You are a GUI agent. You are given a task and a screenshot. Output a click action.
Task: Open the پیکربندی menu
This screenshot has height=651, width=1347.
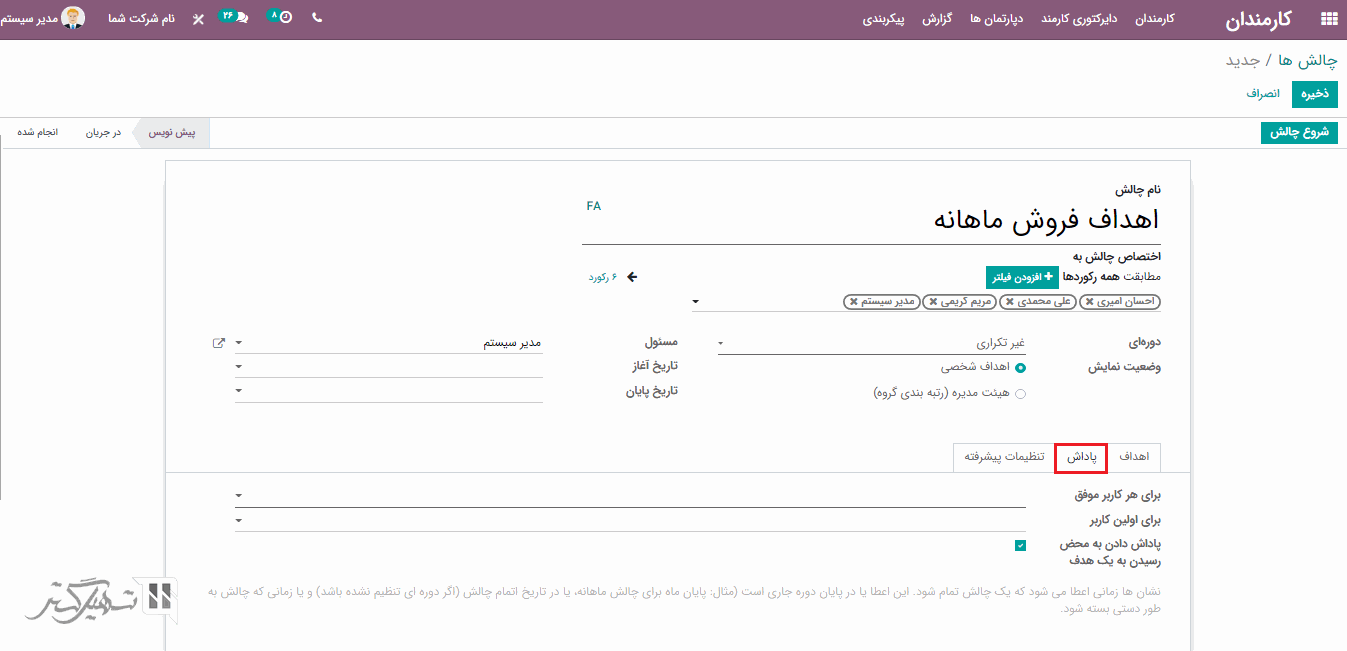[x=884, y=19]
